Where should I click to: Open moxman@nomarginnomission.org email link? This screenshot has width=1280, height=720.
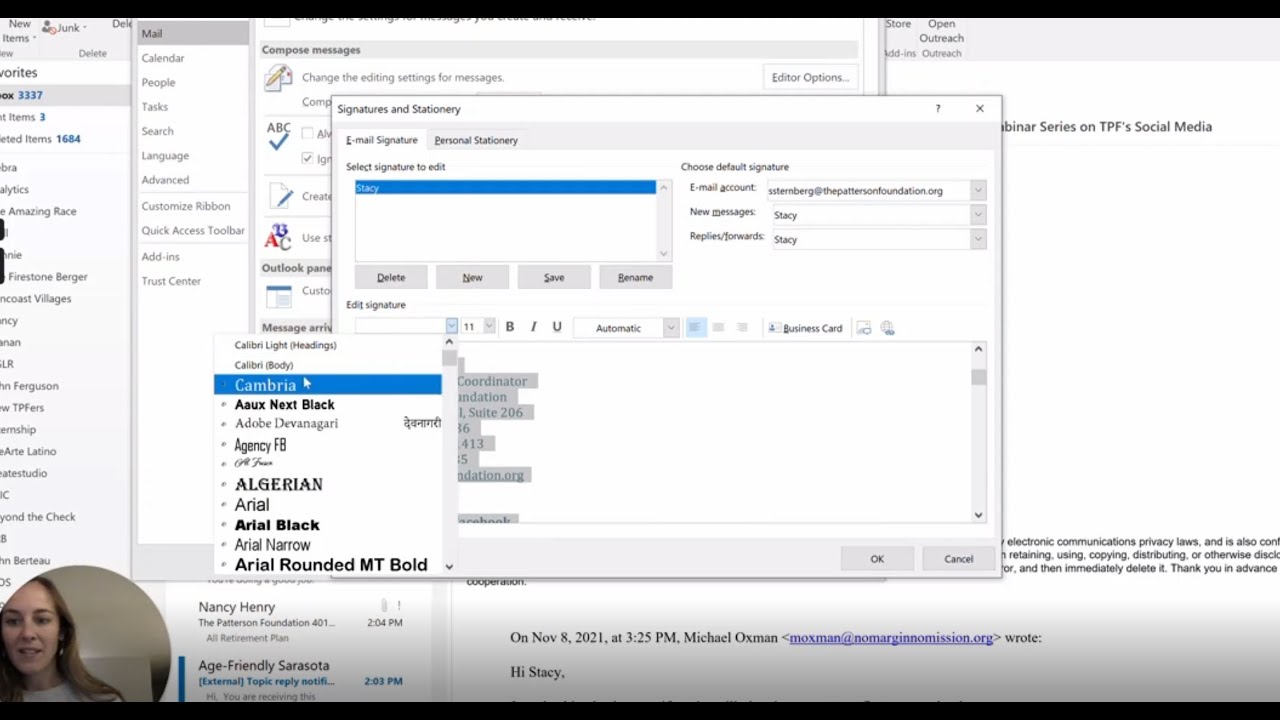(x=891, y=637)
